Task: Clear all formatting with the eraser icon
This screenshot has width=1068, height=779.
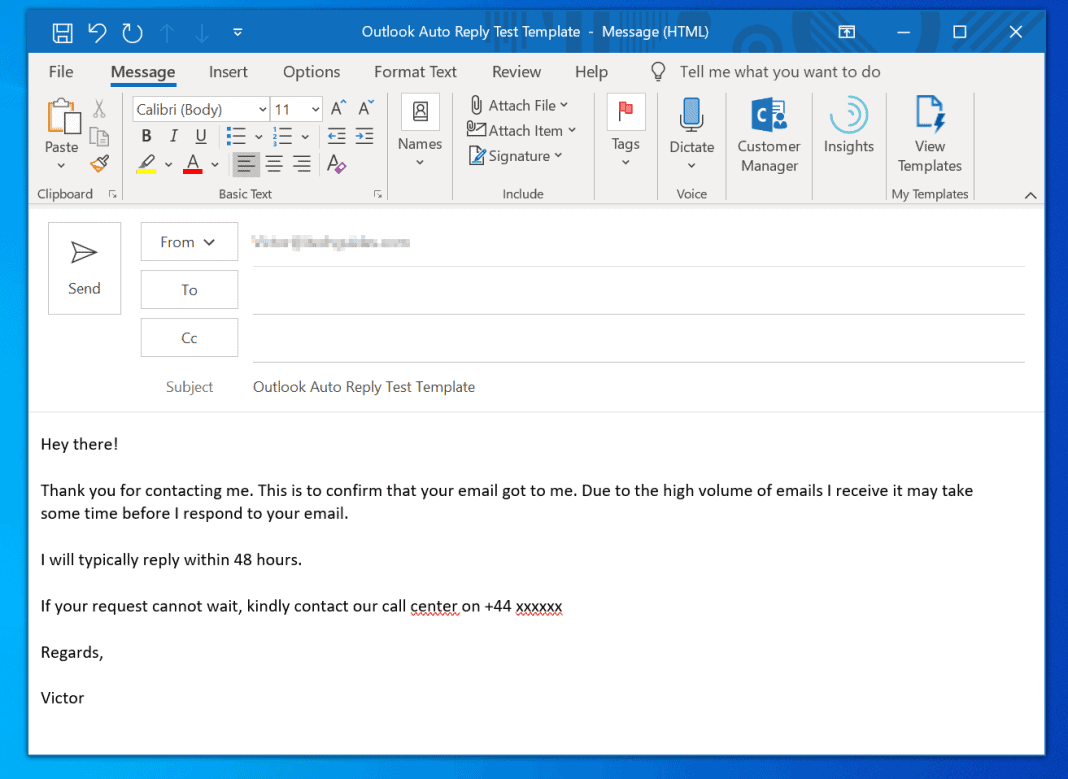Action: 336,163
